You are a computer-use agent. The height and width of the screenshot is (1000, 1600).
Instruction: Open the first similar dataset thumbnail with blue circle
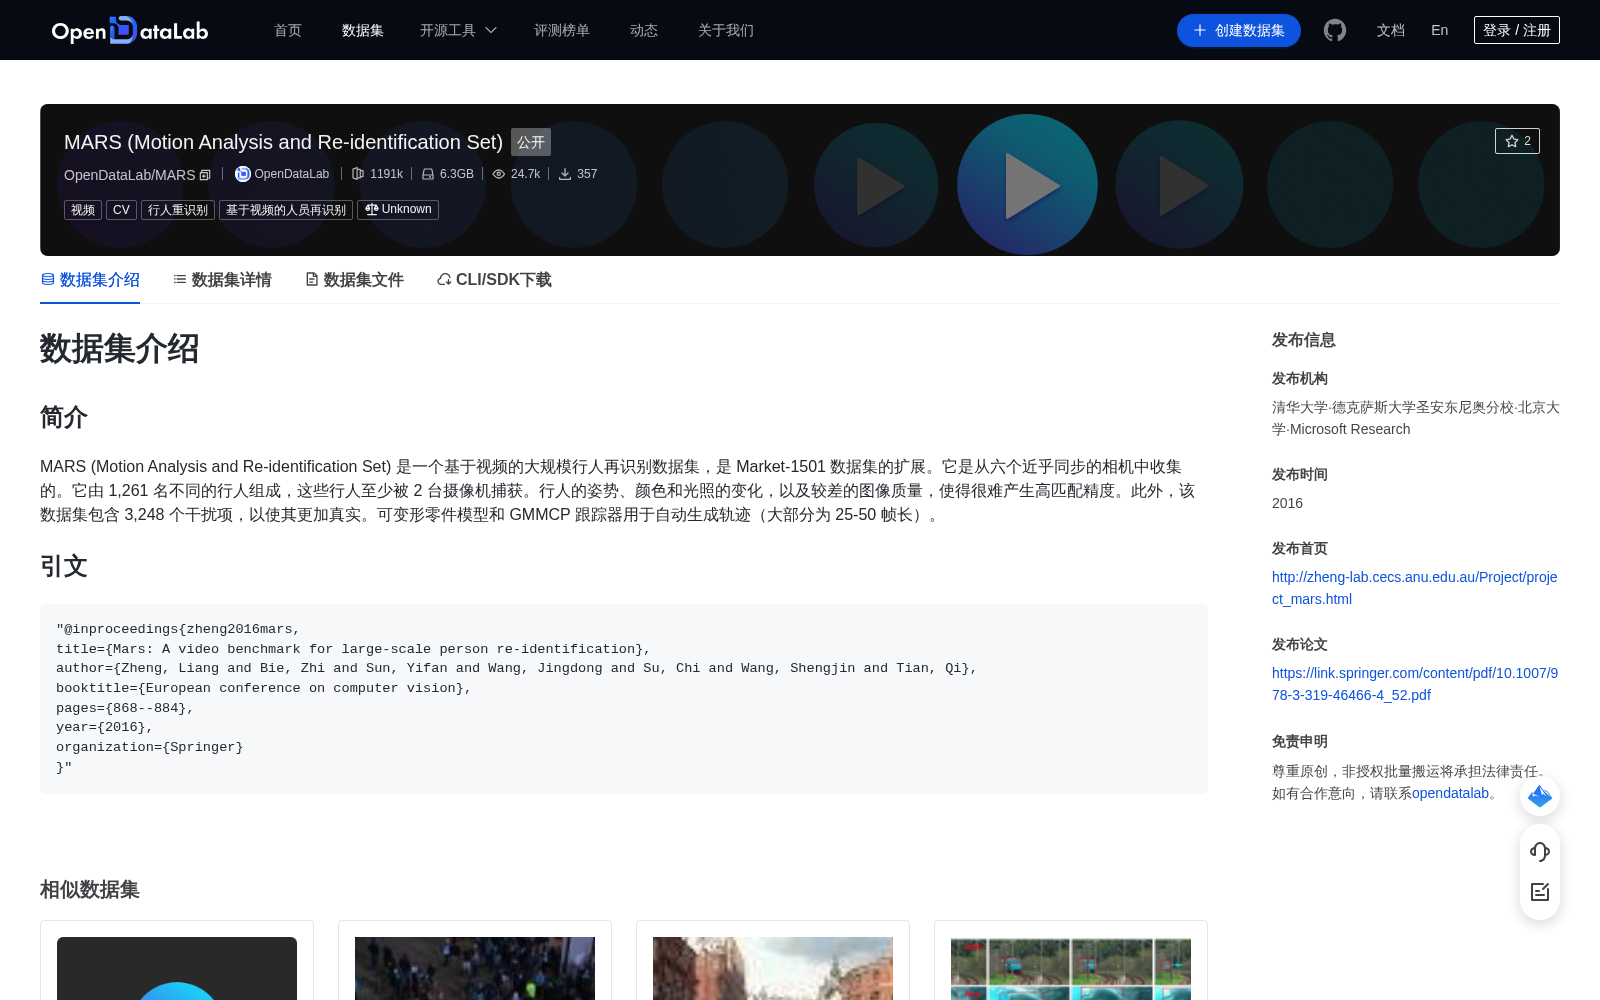coord(177,968)
